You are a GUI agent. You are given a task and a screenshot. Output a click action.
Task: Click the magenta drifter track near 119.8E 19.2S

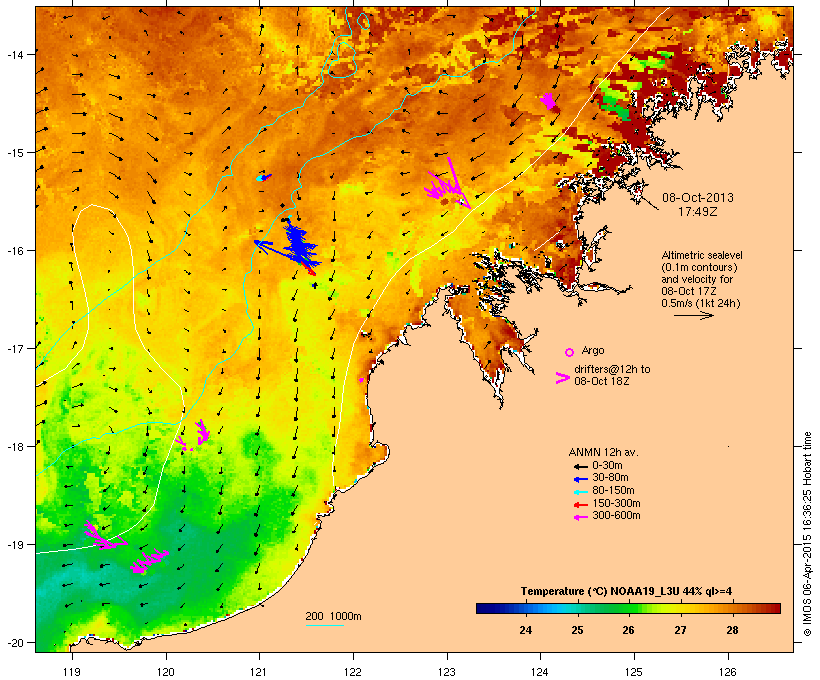click(149, 561)
